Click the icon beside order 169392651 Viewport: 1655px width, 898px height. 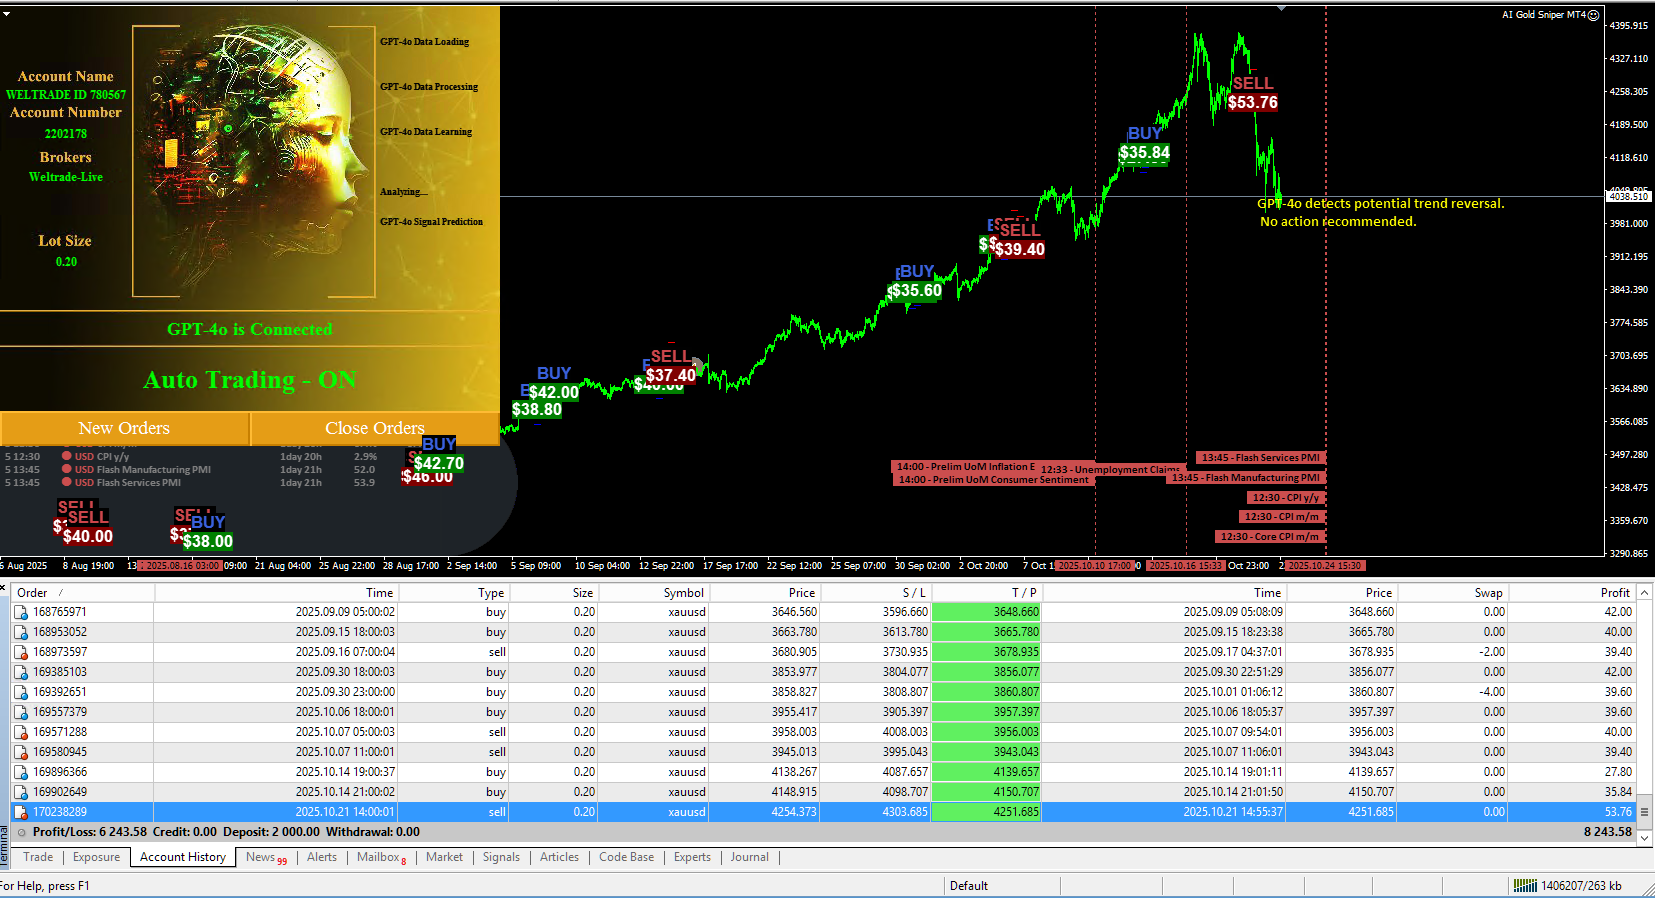point(21,692)
